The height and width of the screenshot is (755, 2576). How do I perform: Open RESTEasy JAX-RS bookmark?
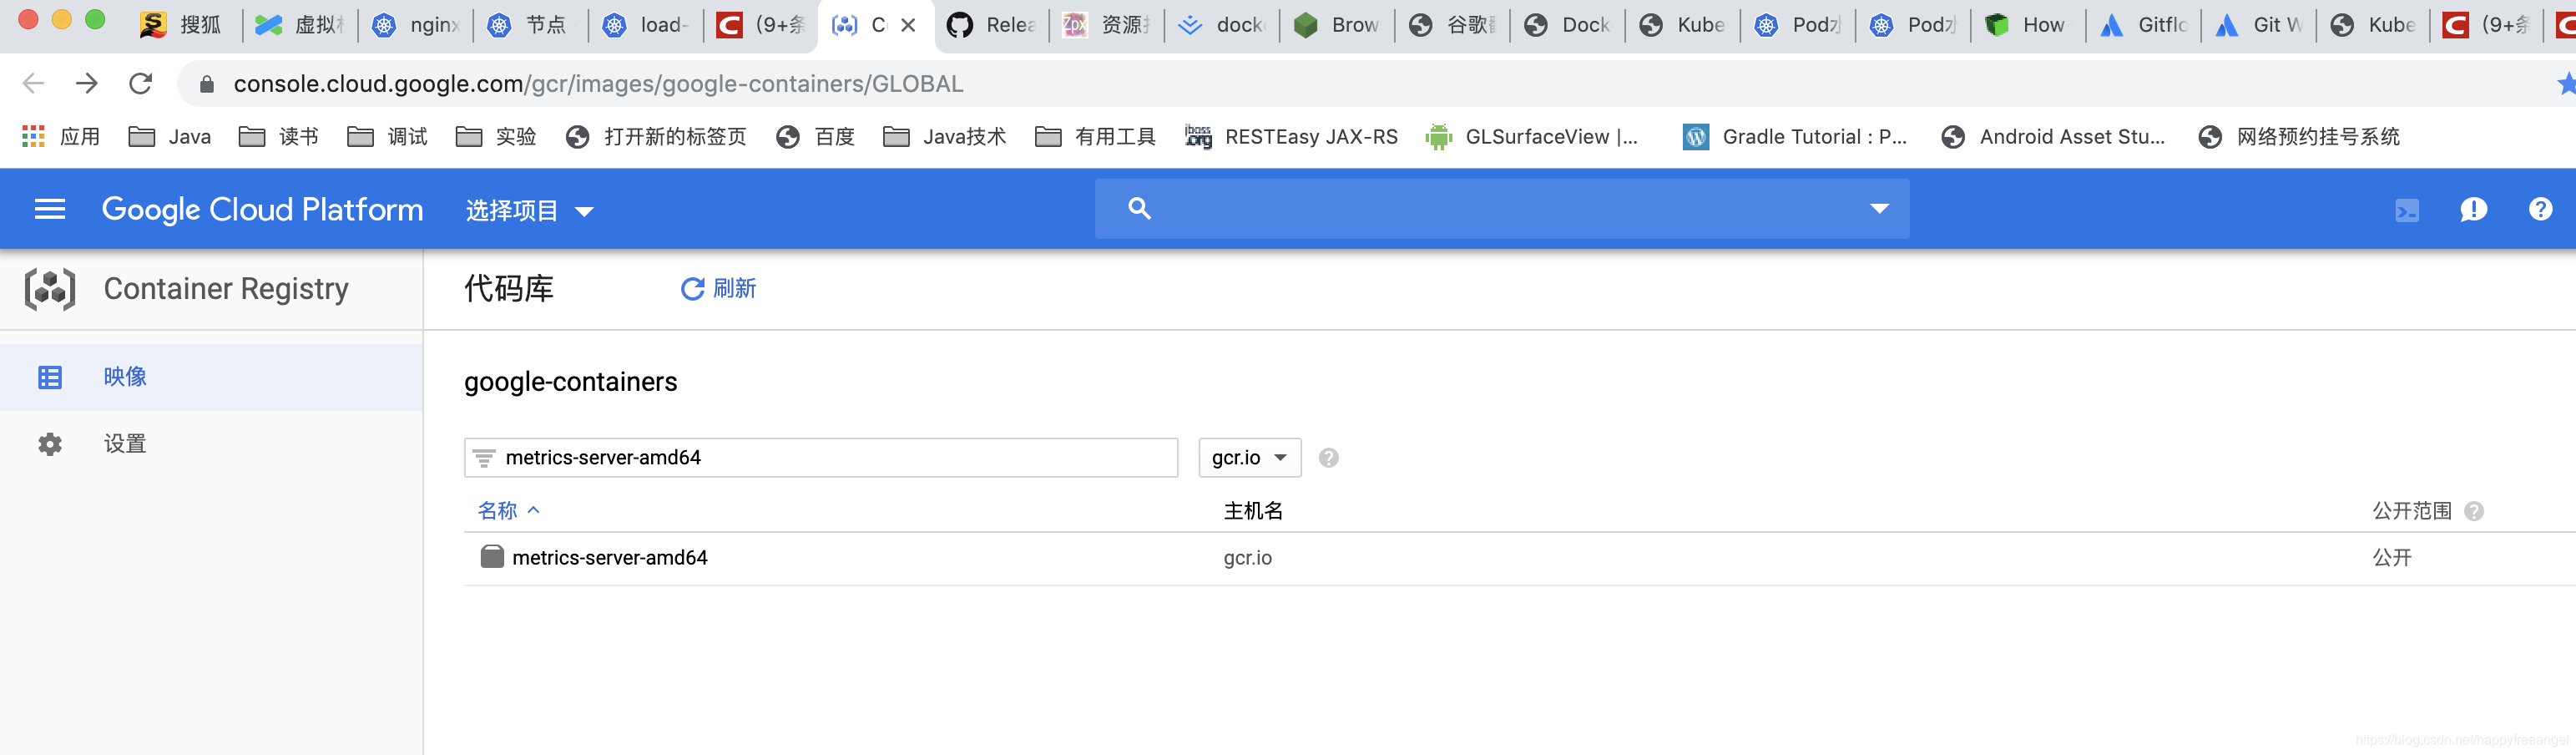tap(1291, 137)
